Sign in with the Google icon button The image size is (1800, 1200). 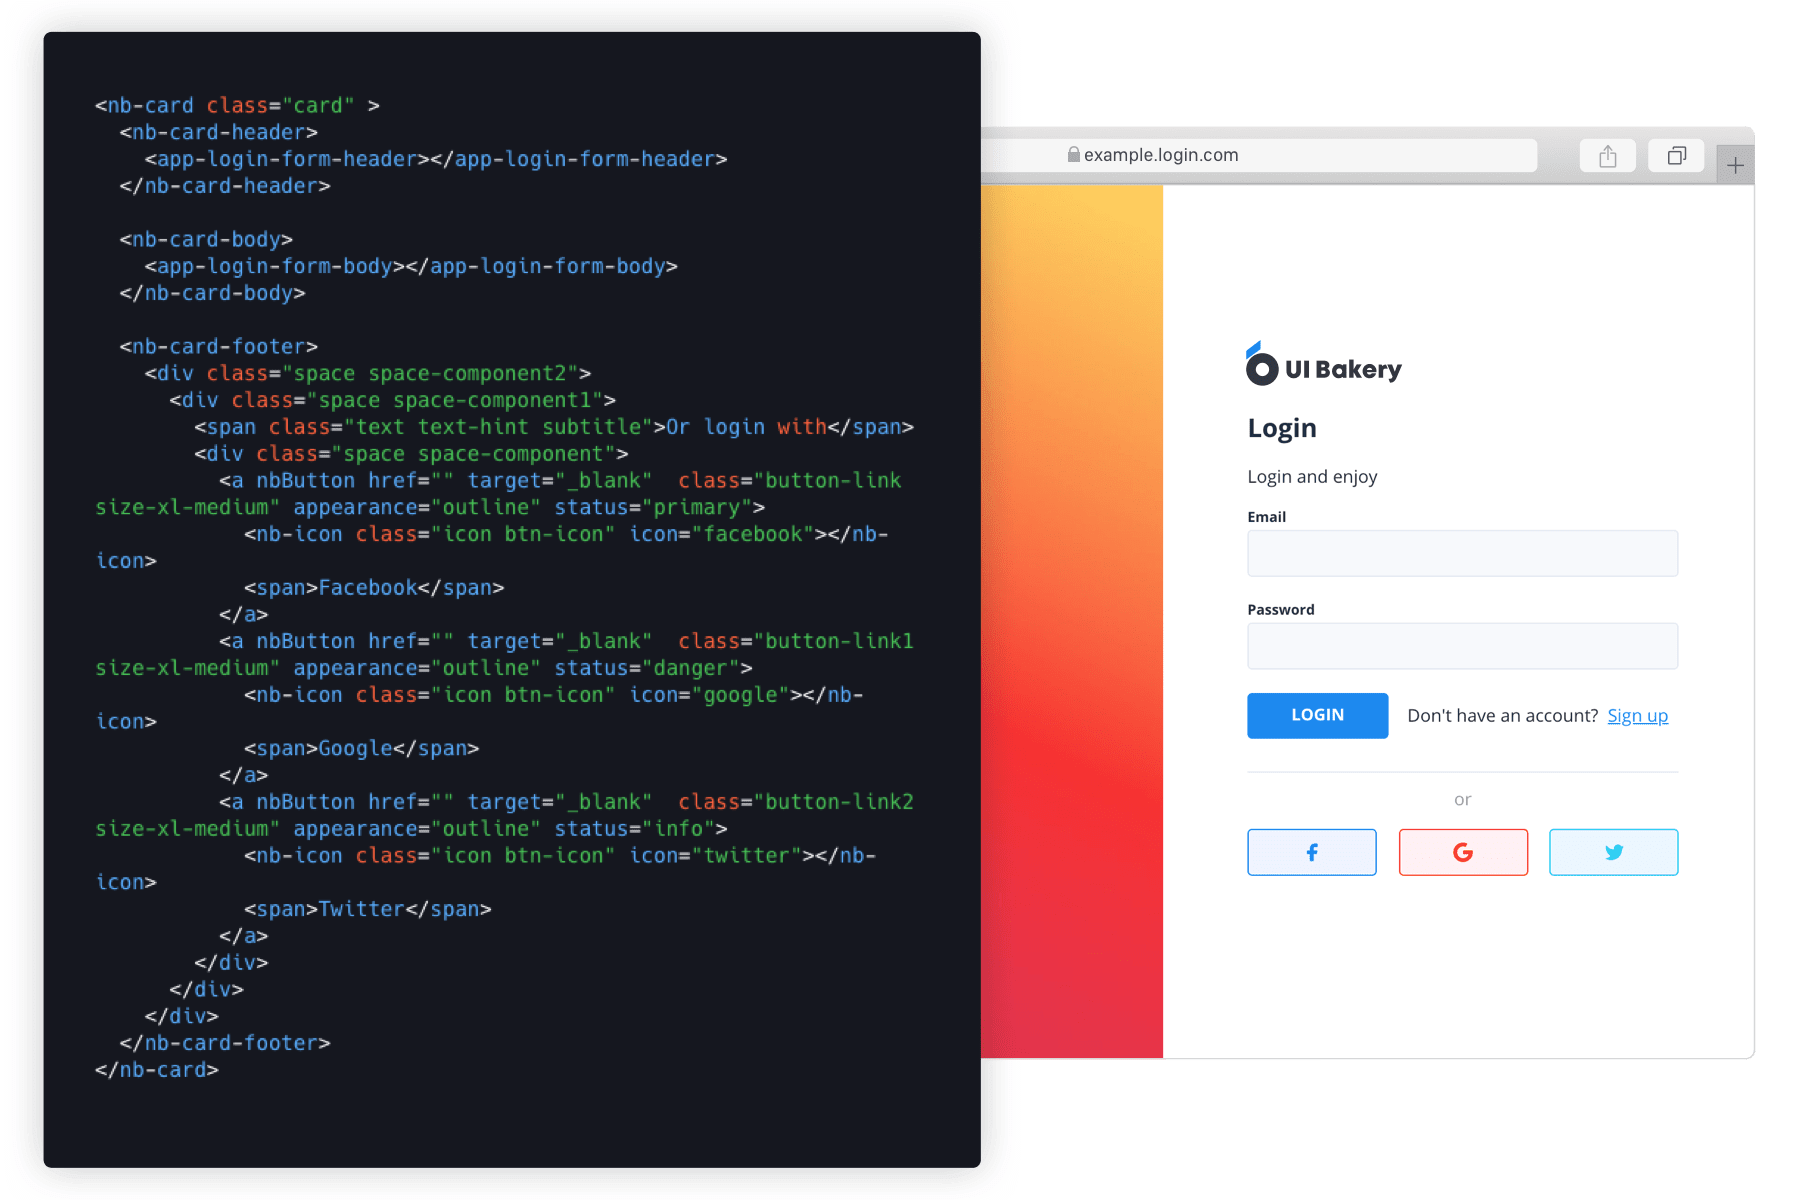[x=1462, y=852]
